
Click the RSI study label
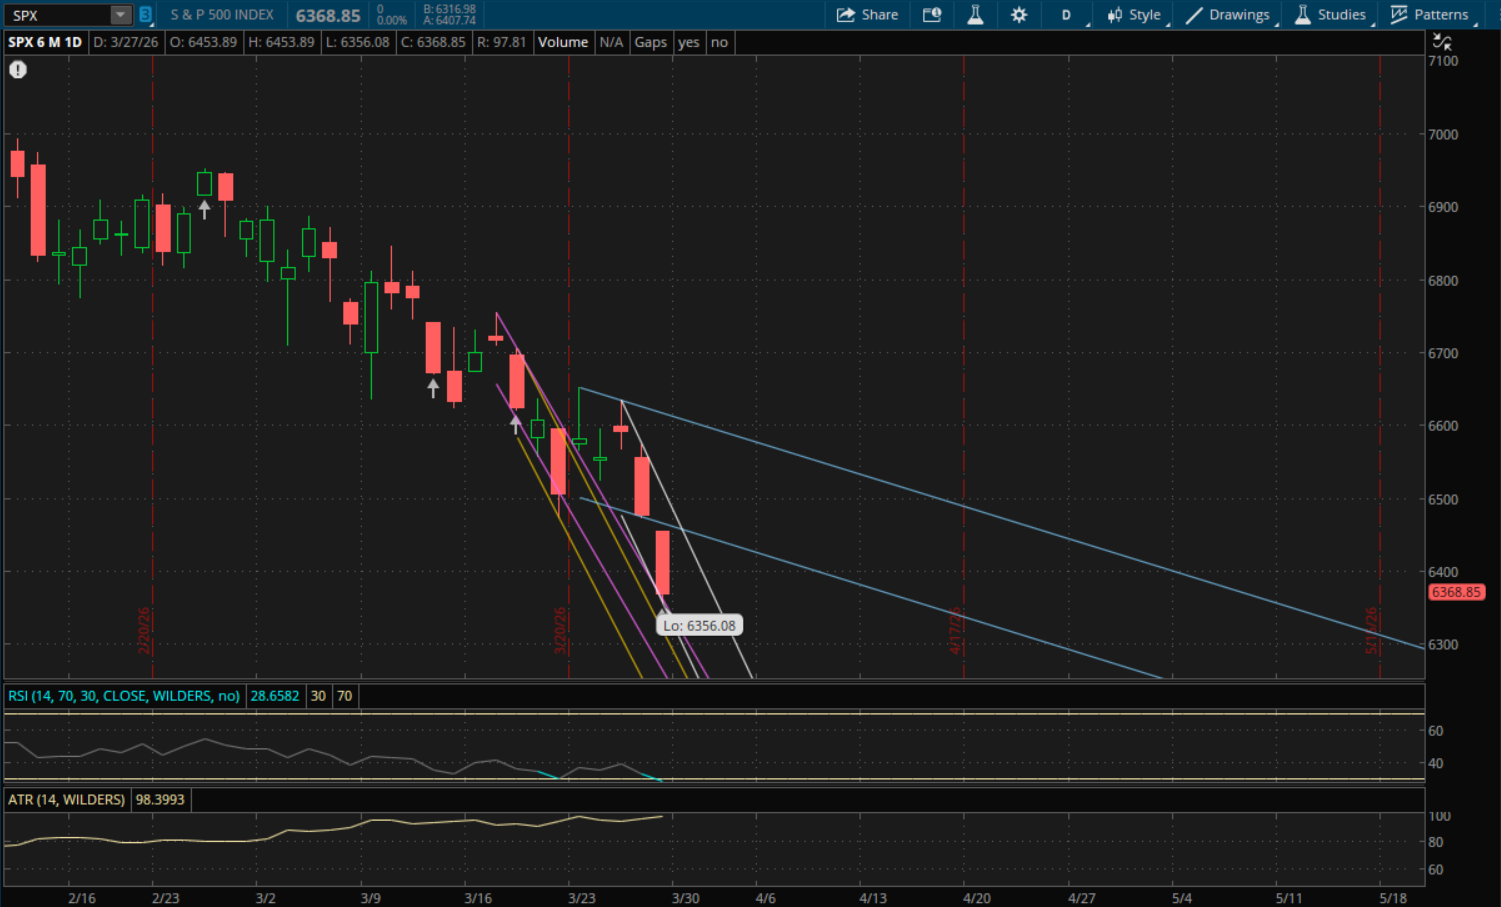tap(124, 696)
